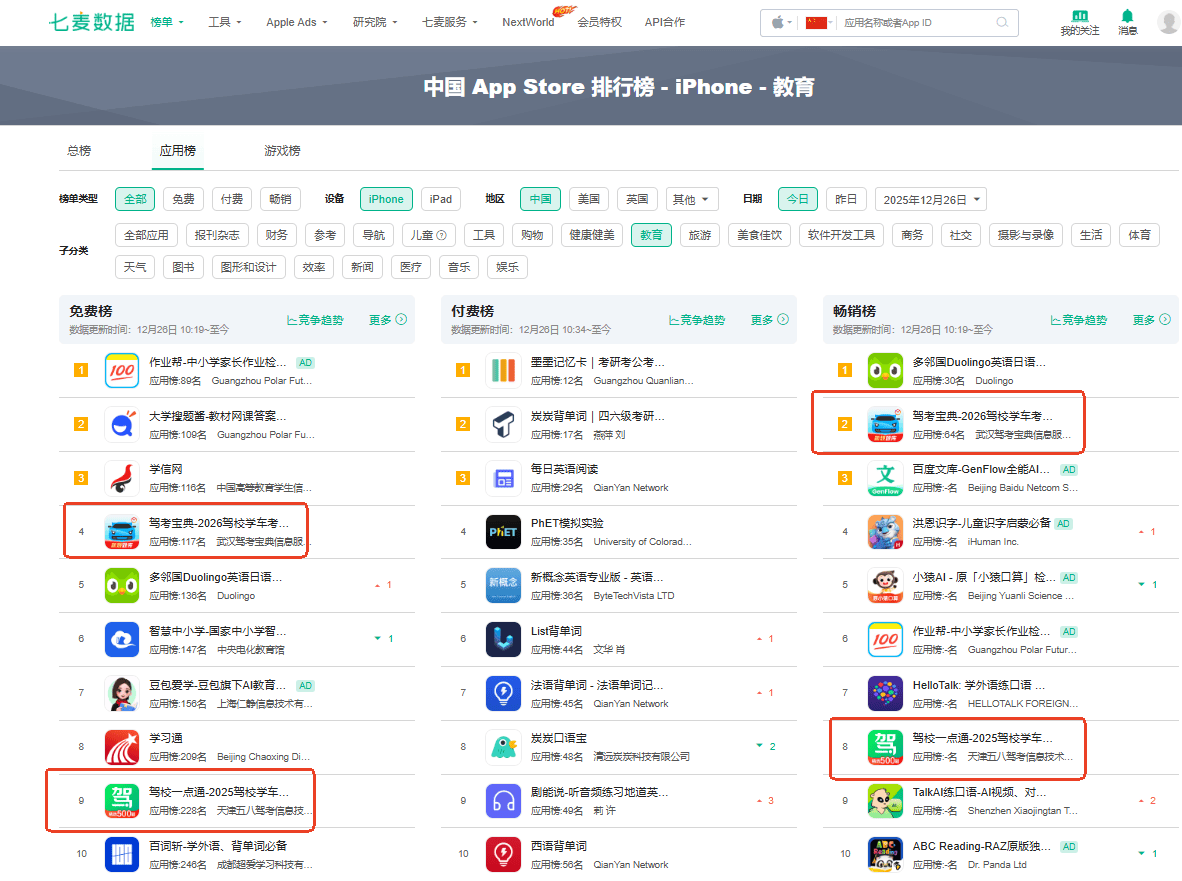Switch date filter to 昨日
This screenshot has width=1182, height=881.
click(x=846, y=199)
